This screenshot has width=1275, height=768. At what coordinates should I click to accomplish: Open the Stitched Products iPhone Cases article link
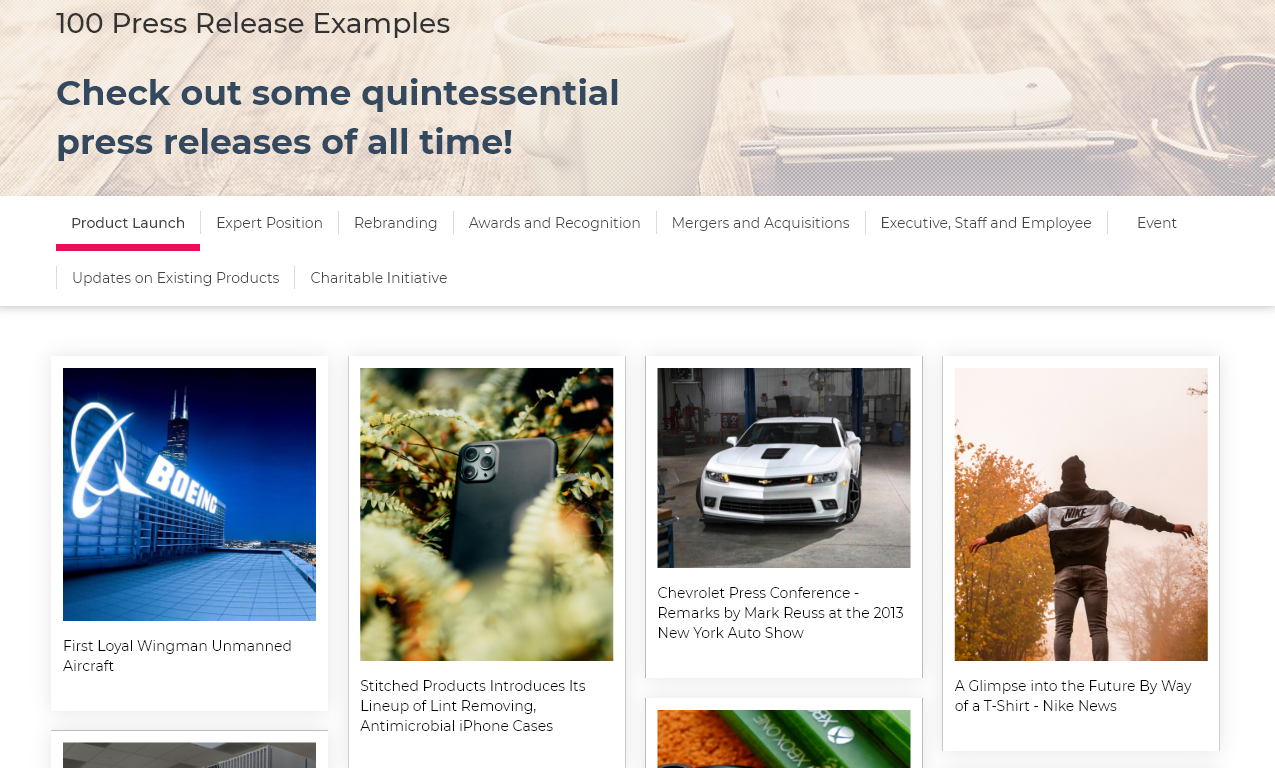pyautogui.click(x=473, y=706)
